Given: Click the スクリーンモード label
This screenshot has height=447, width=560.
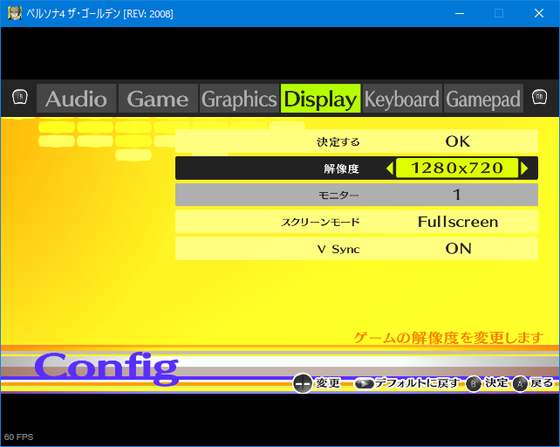Looking at the screenshot, I should [320, 222].
